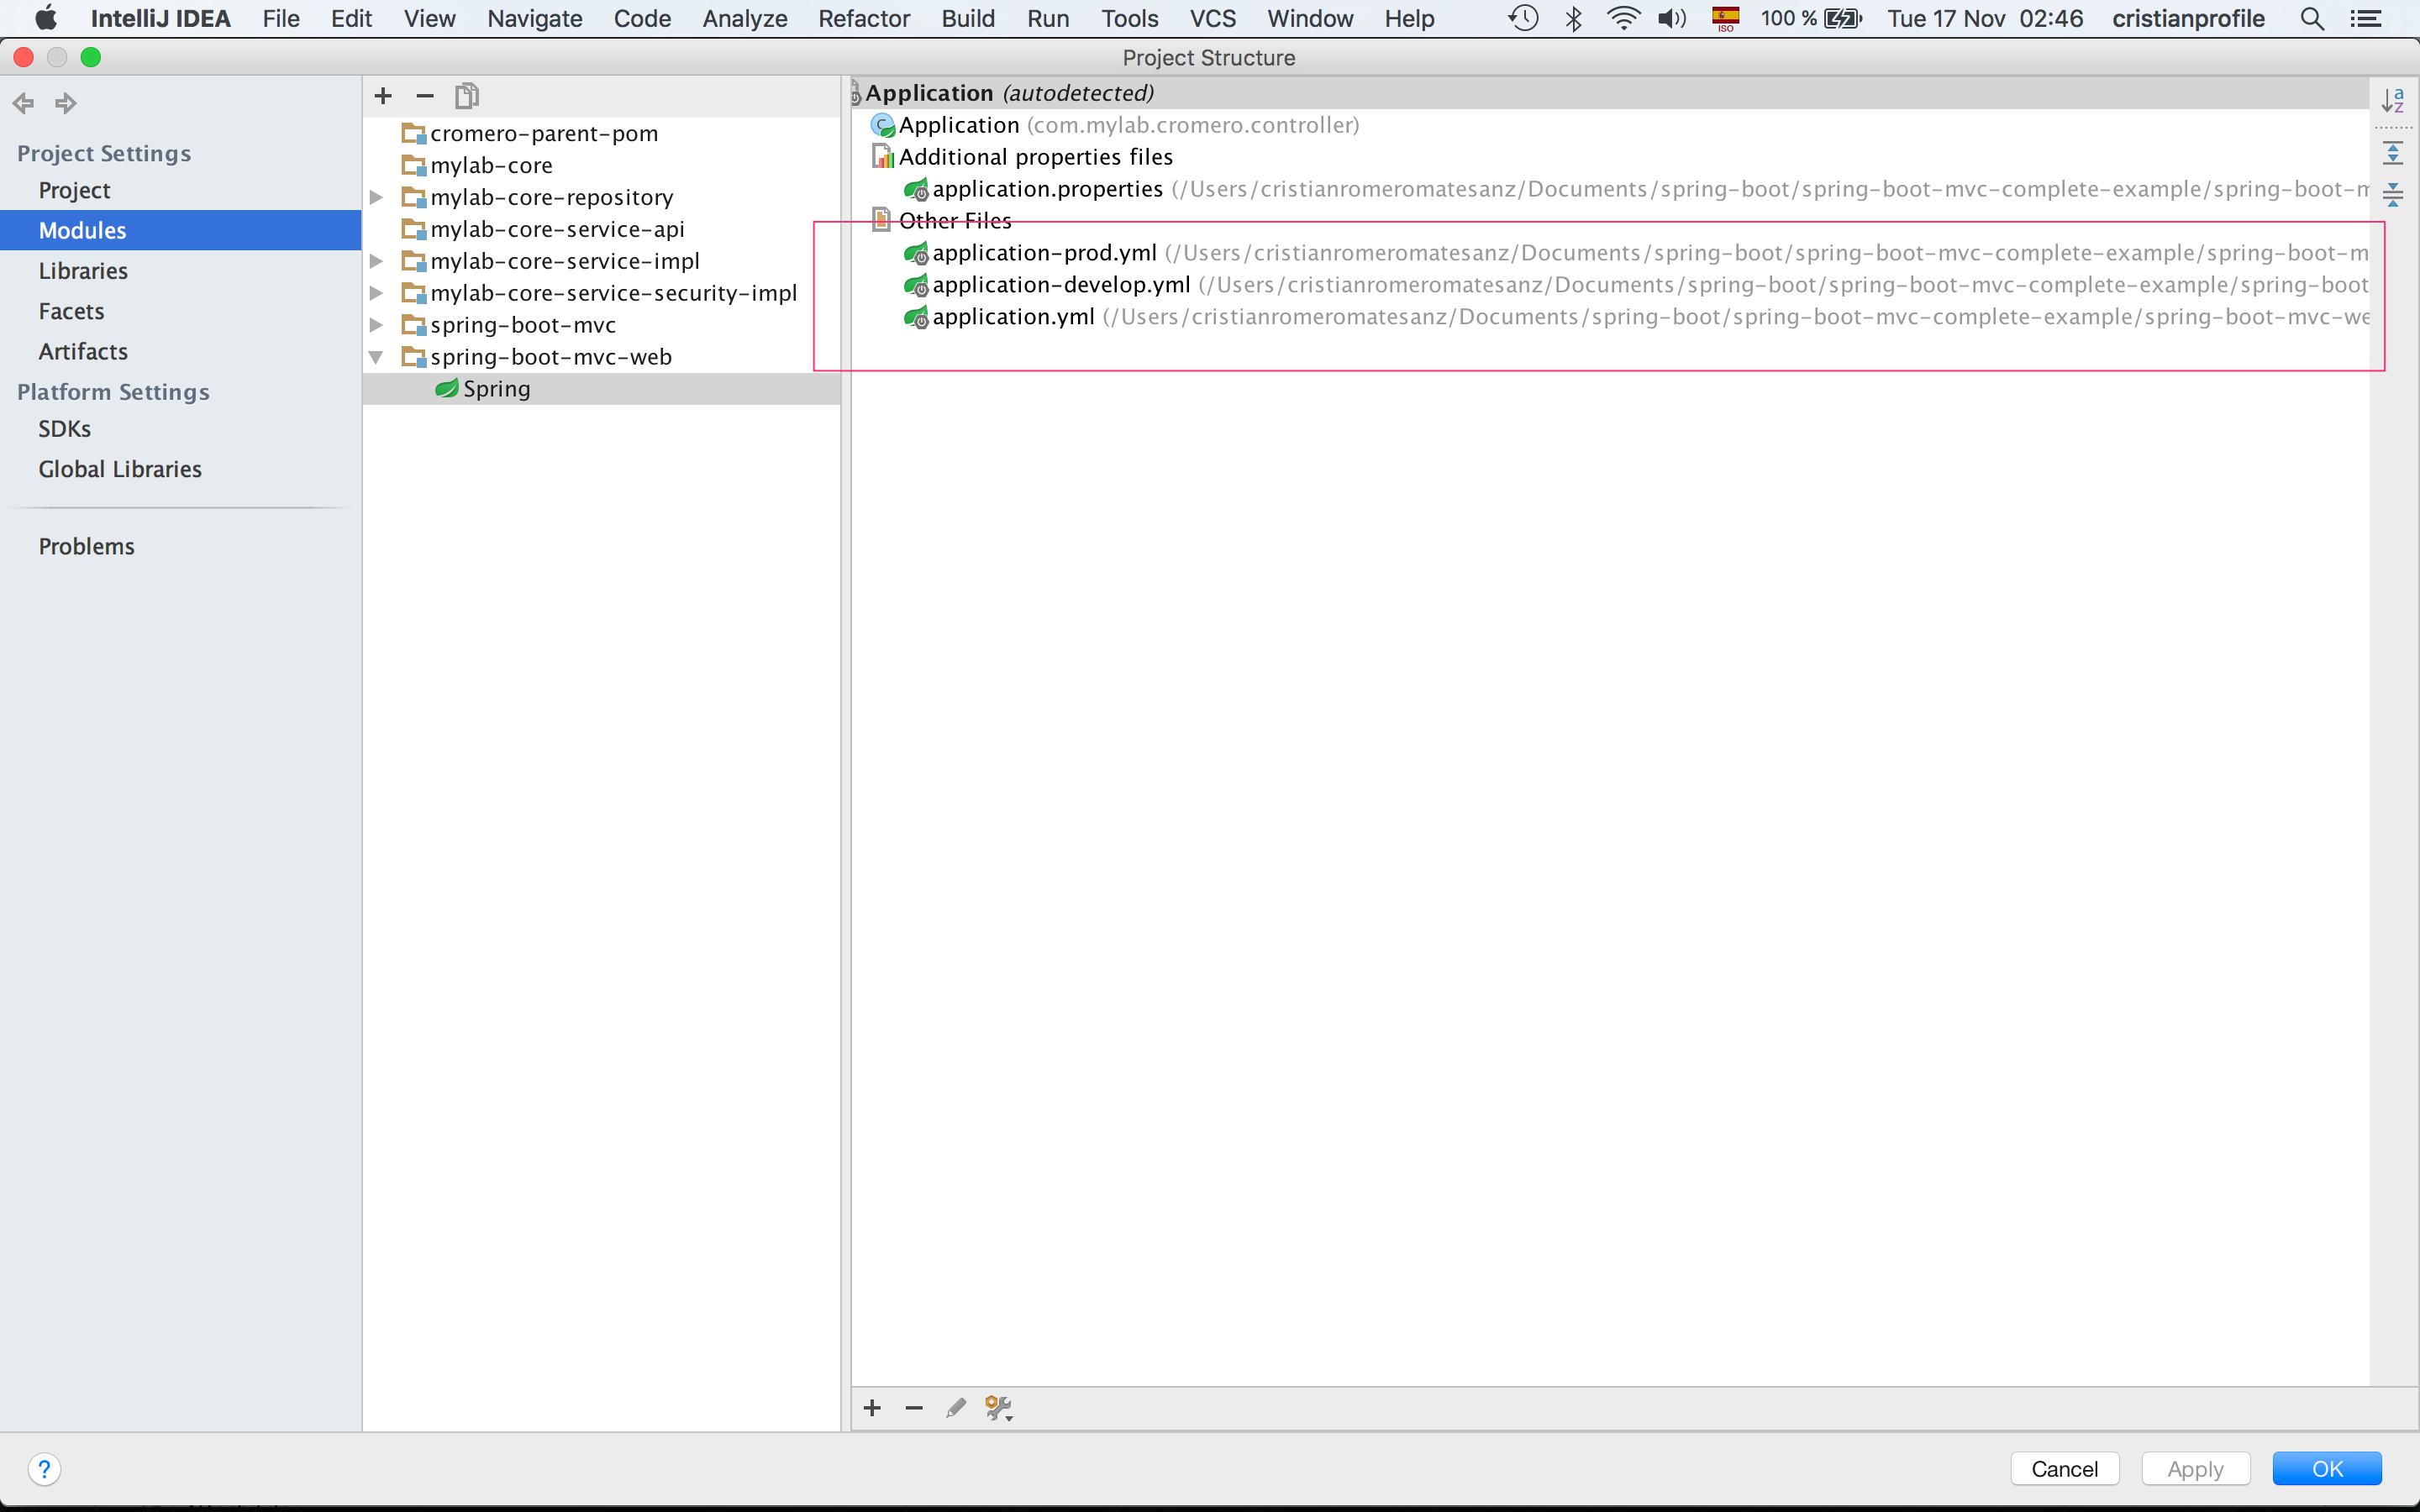Open the Refactor menu
Viewport: 2420px width, 1512px height.
click(864, 18)
